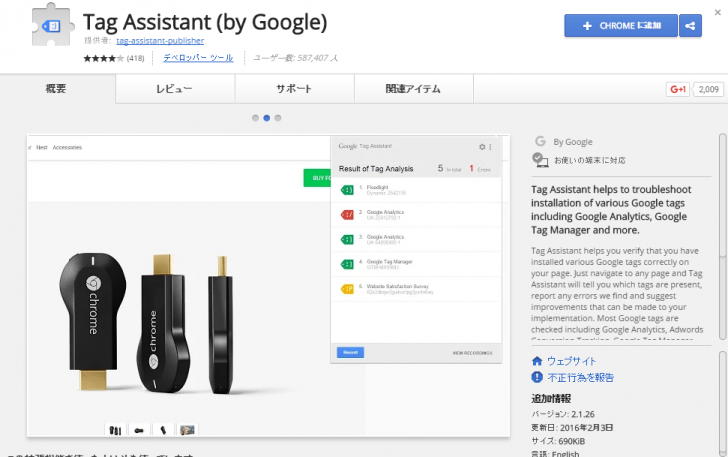The width and height of the screenshot is (728, 457).
Task: Click the description panel scrollbar
Action: pos(722,236)
